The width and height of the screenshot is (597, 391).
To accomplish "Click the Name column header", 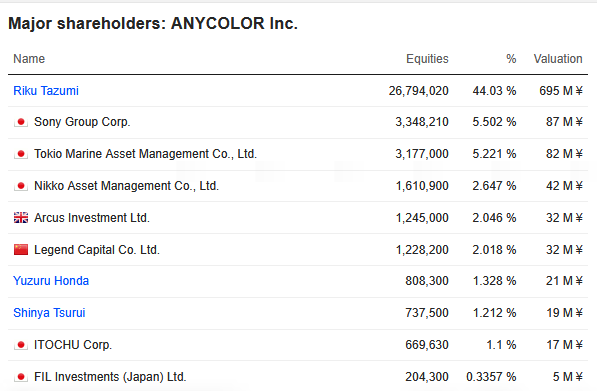I will click(x=29, y=59).
